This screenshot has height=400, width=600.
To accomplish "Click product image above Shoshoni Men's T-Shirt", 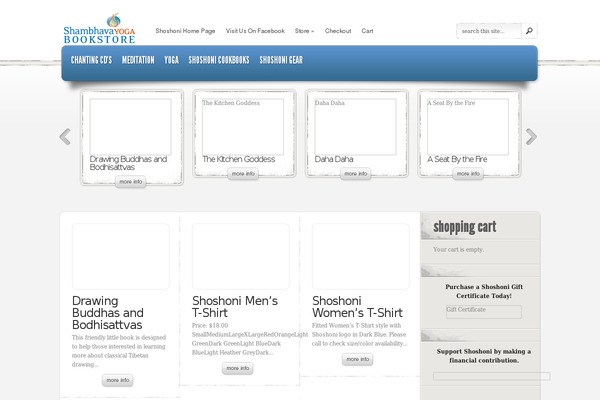I will point(241,256).
